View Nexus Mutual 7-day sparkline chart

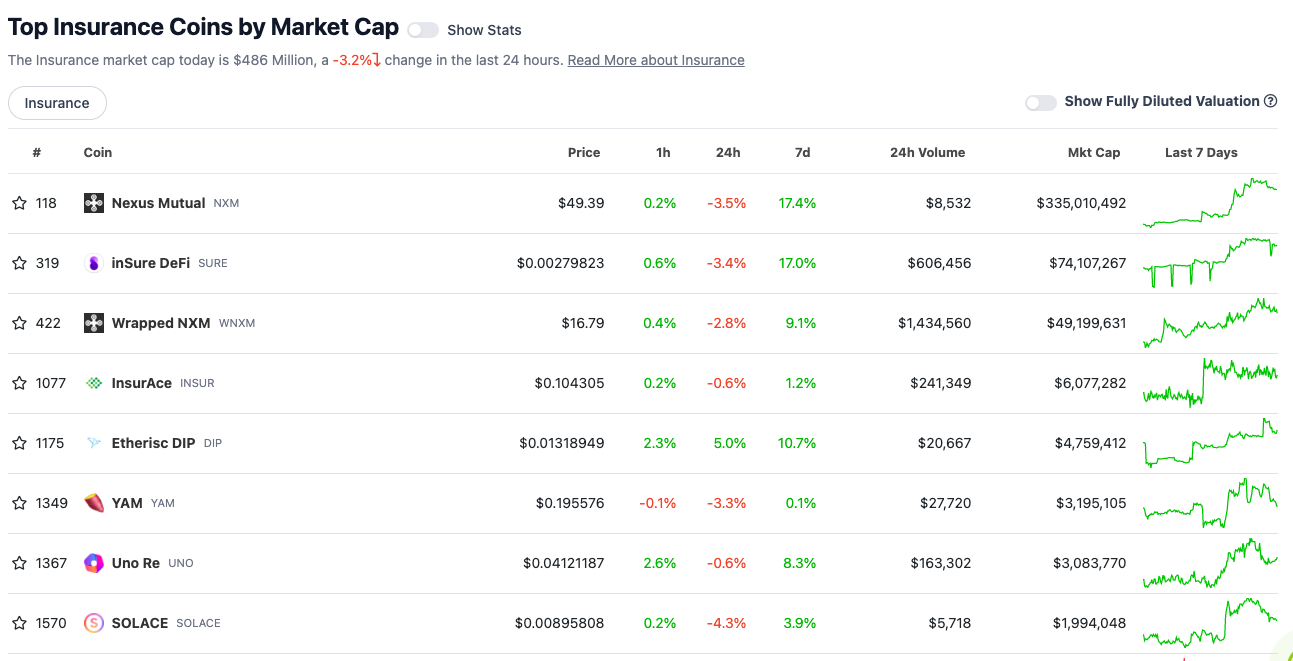[1210, 203]
